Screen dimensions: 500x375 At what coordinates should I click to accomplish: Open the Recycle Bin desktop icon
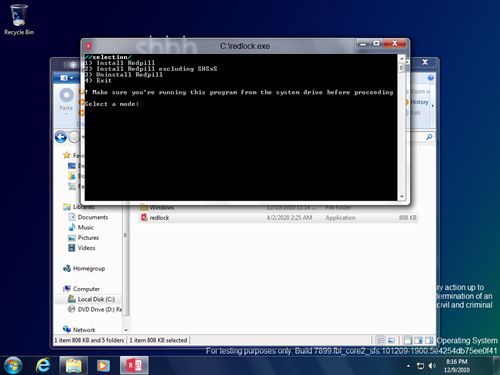[x=19, y=19]
